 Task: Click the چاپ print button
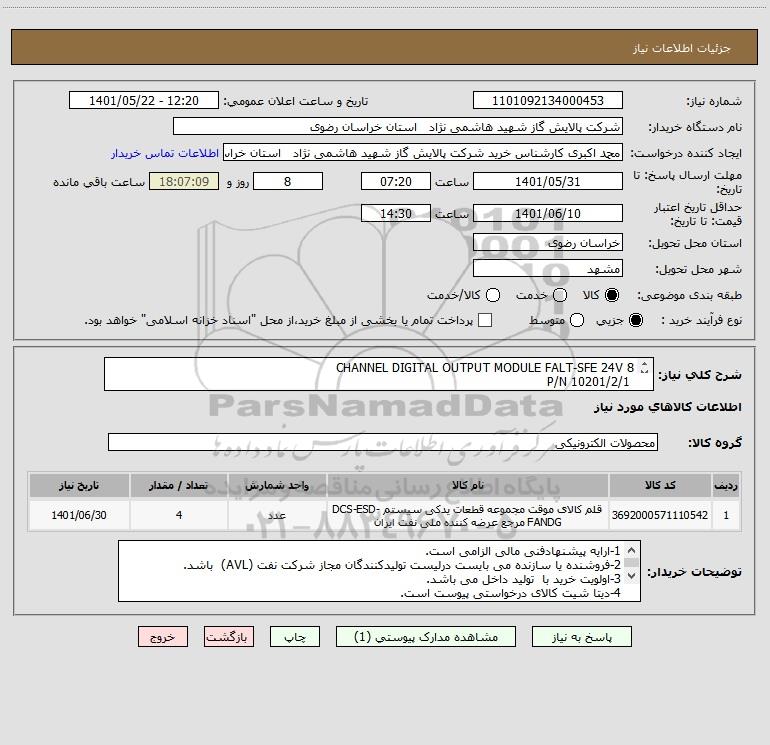point(295,636)
